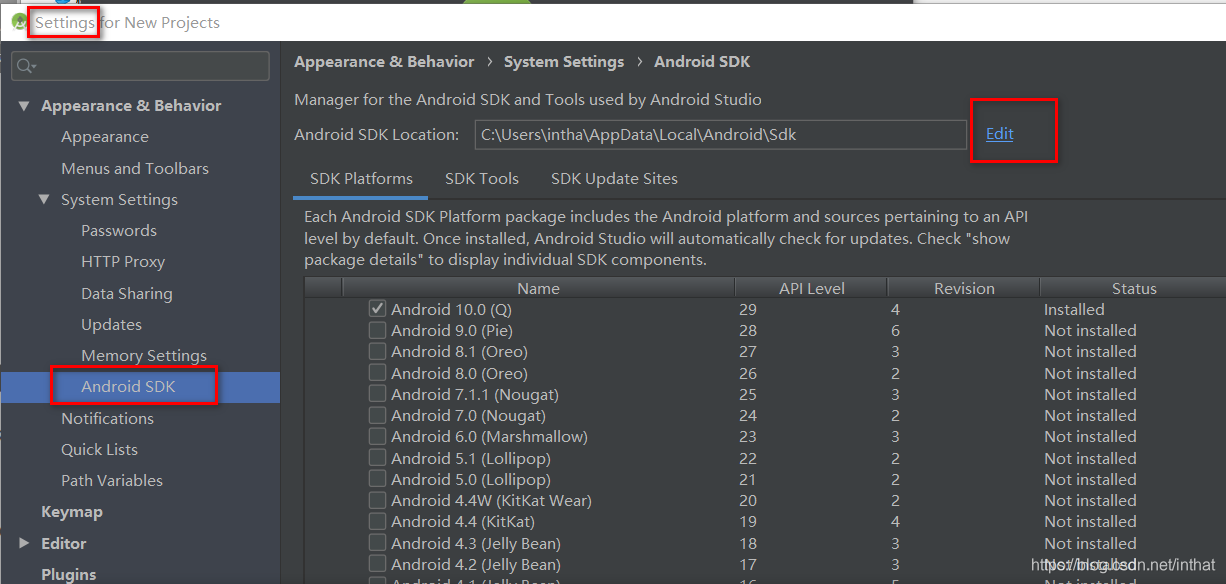Click API level 23 cell

(x=747, y=437)
